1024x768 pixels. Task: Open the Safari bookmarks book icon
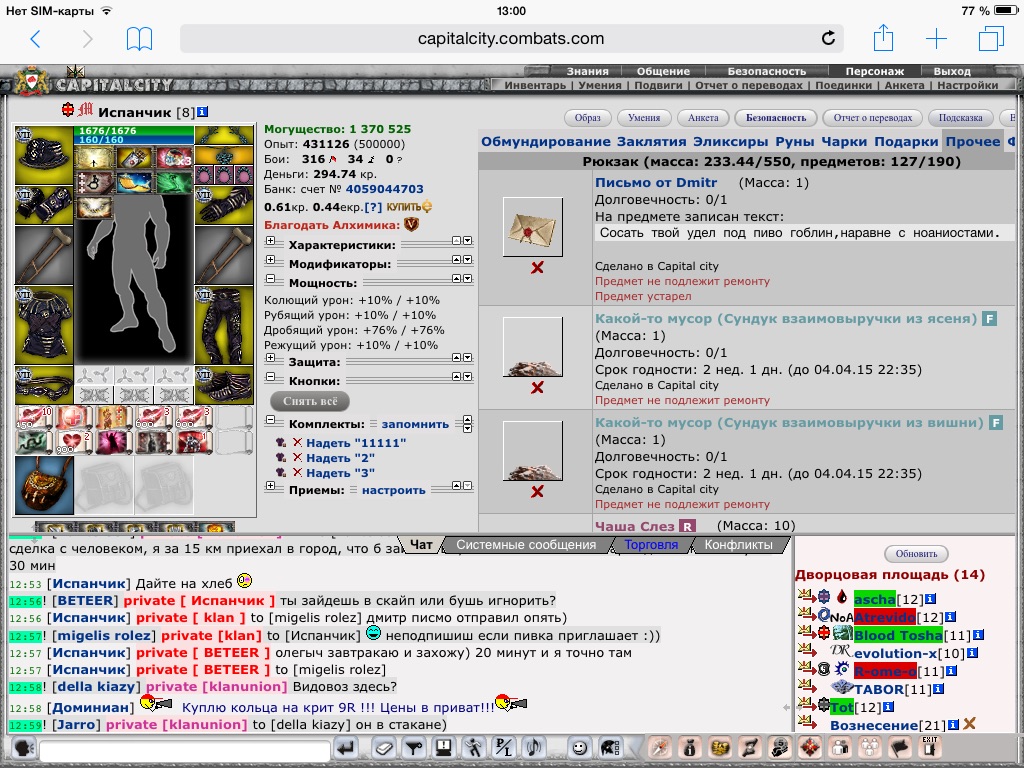(139, 39)
